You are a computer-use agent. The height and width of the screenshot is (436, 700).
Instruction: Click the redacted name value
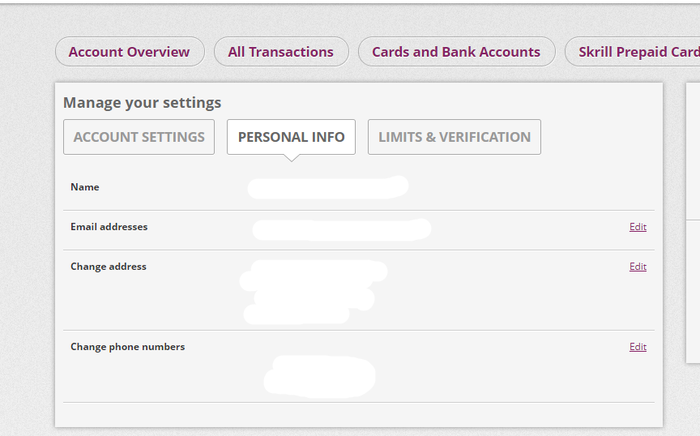(327, 187)
